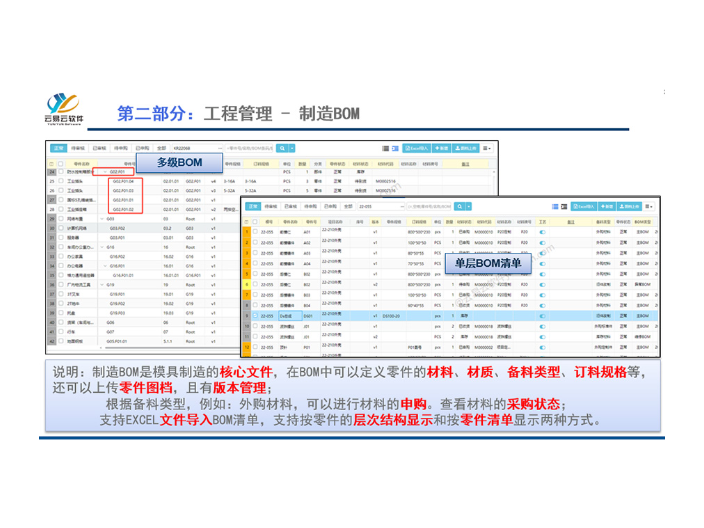Click the 云易云软件 logo
Viewport: 704px width, 528px height.
coord(63,109)
